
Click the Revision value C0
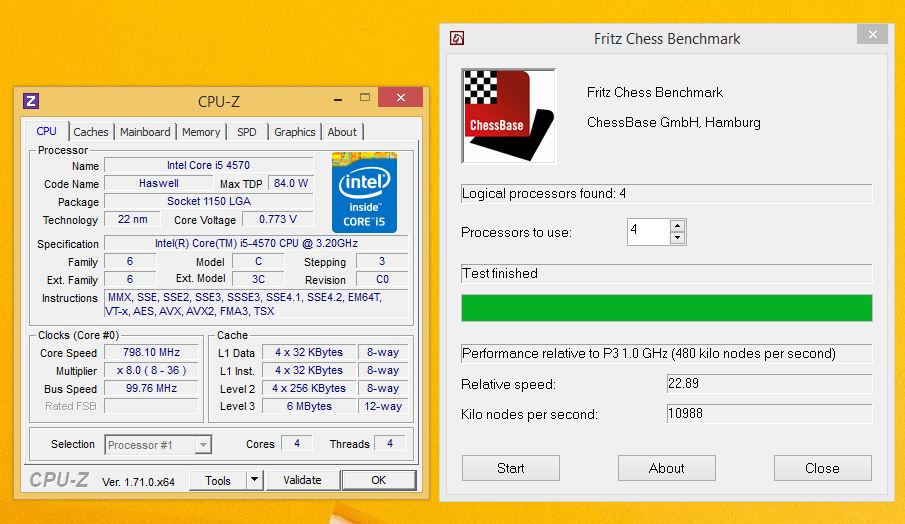click(x=382, y=279)
